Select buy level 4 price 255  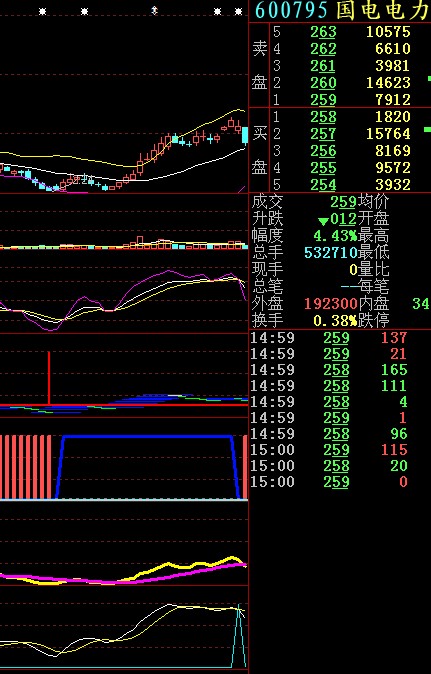323,168
